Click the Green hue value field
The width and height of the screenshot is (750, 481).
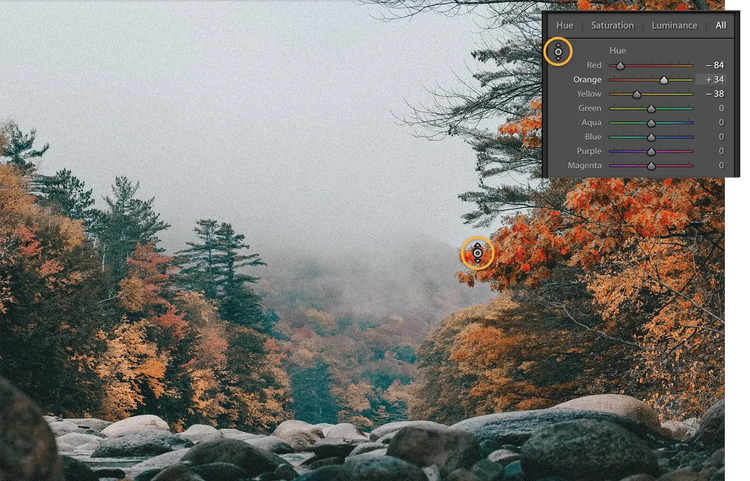(719, 108)
